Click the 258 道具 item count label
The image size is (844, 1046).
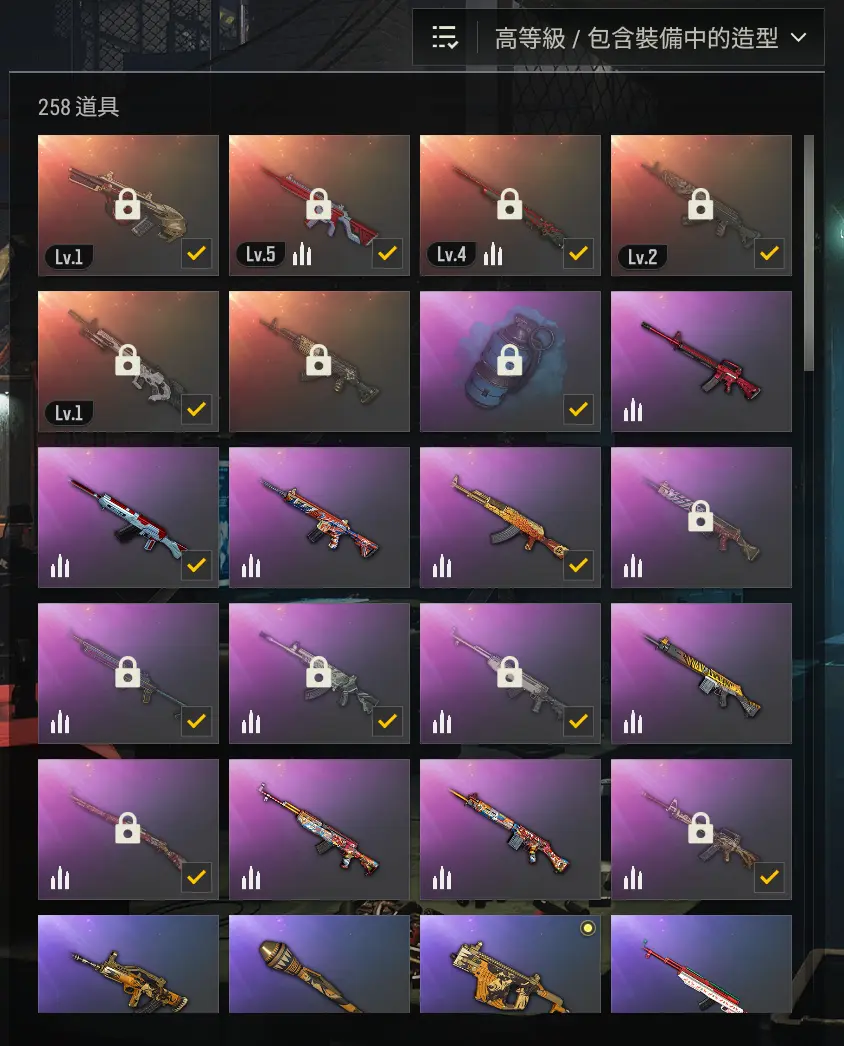79,107
